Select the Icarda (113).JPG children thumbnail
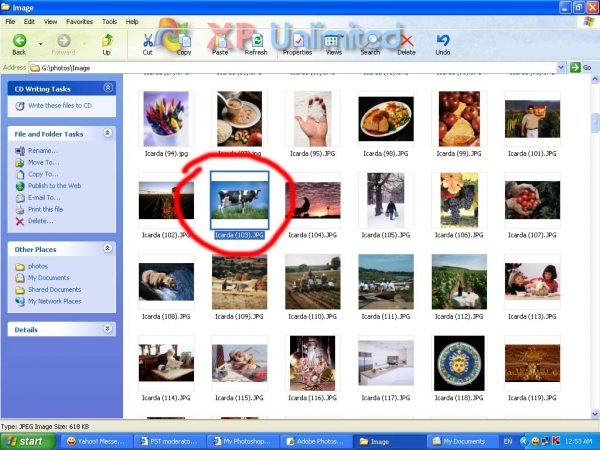 tap(532, 282)
